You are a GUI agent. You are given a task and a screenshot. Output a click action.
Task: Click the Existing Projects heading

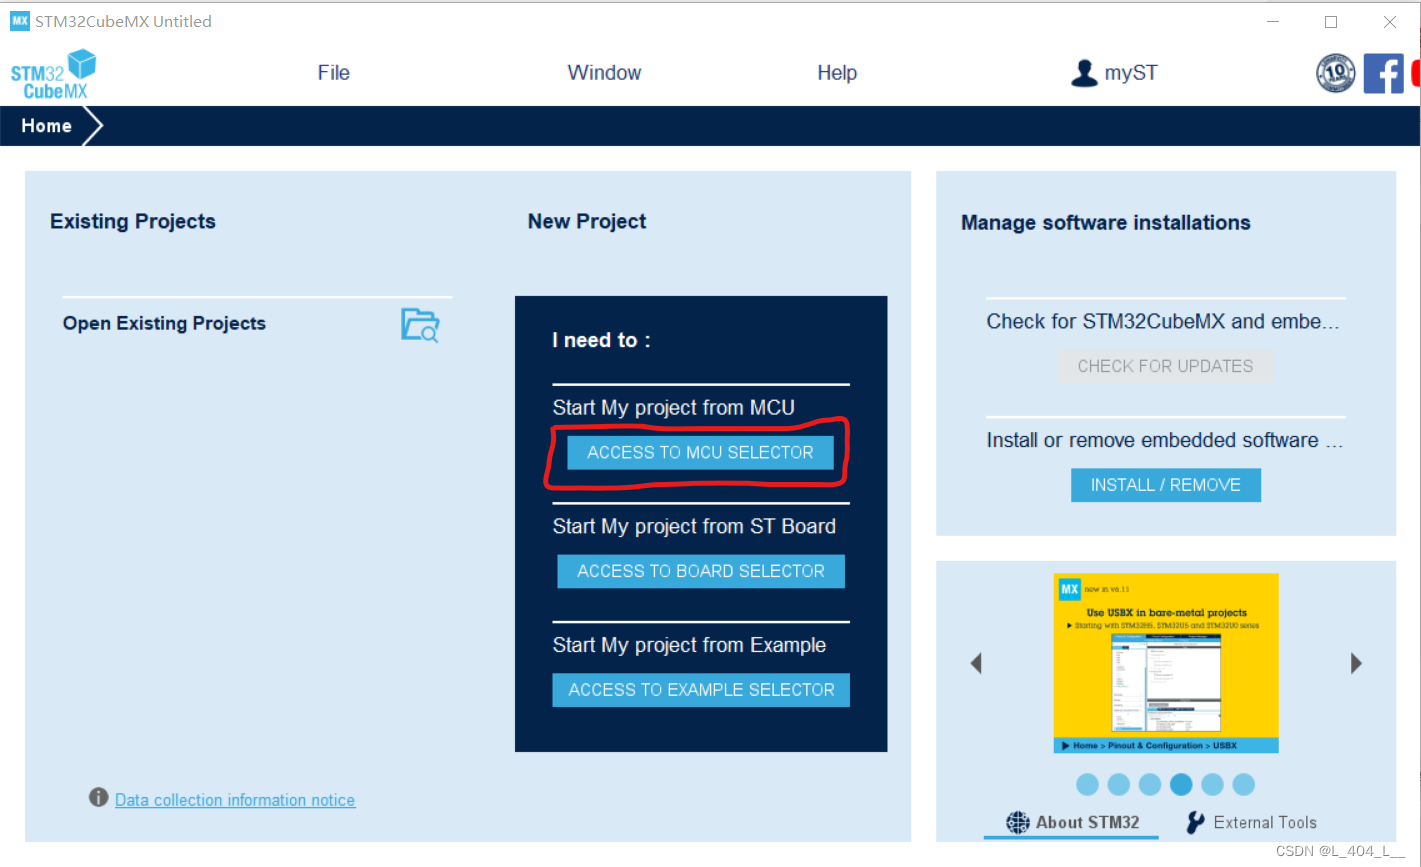(133, 222)
